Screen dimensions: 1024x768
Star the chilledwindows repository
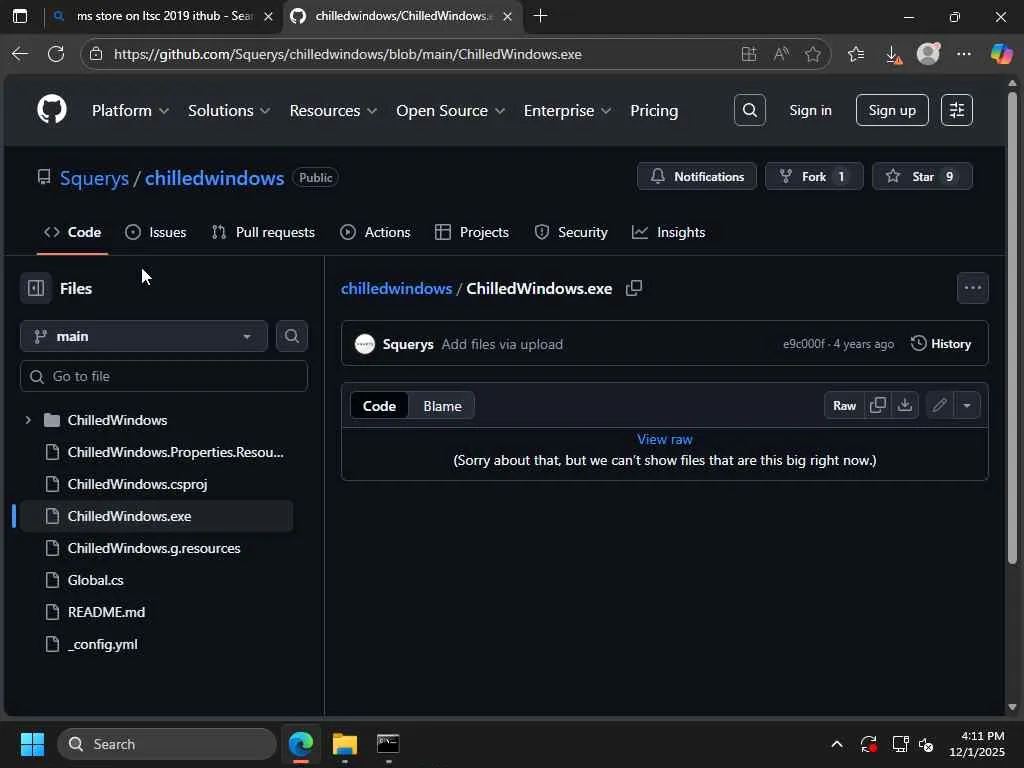(921, 176)
